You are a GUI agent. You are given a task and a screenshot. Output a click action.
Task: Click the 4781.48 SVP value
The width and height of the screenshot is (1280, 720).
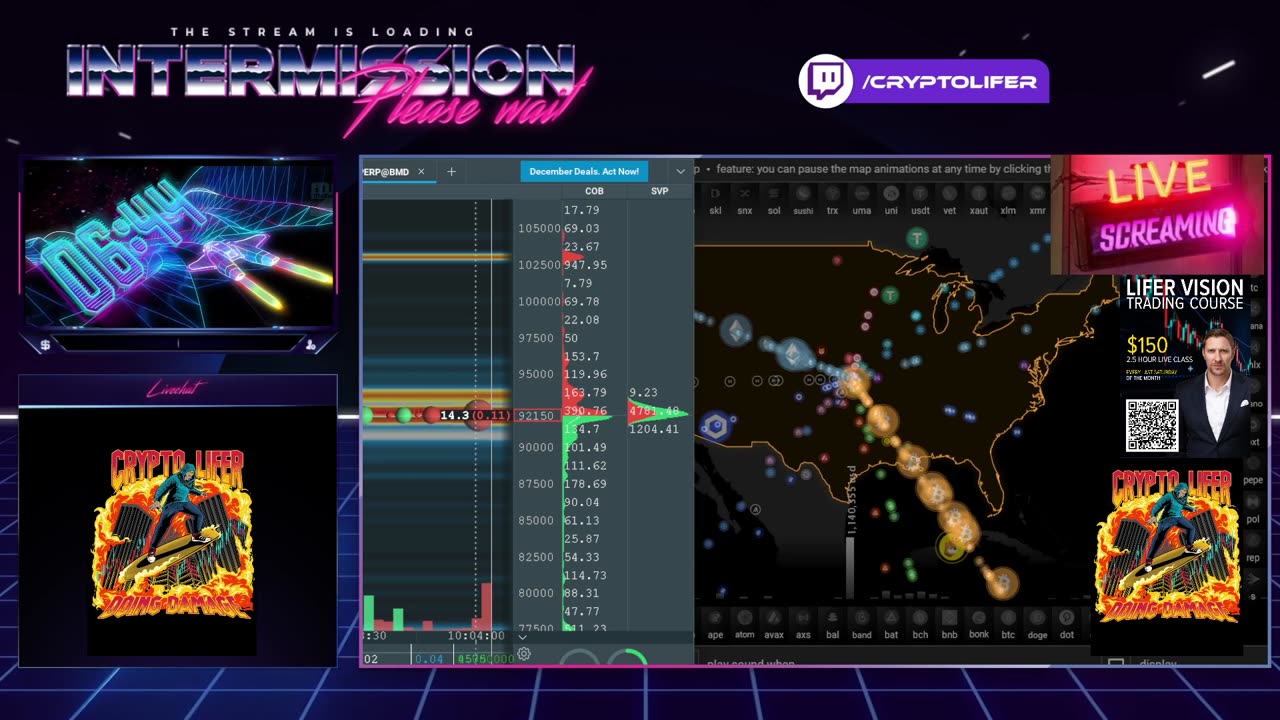pos(654,411)
